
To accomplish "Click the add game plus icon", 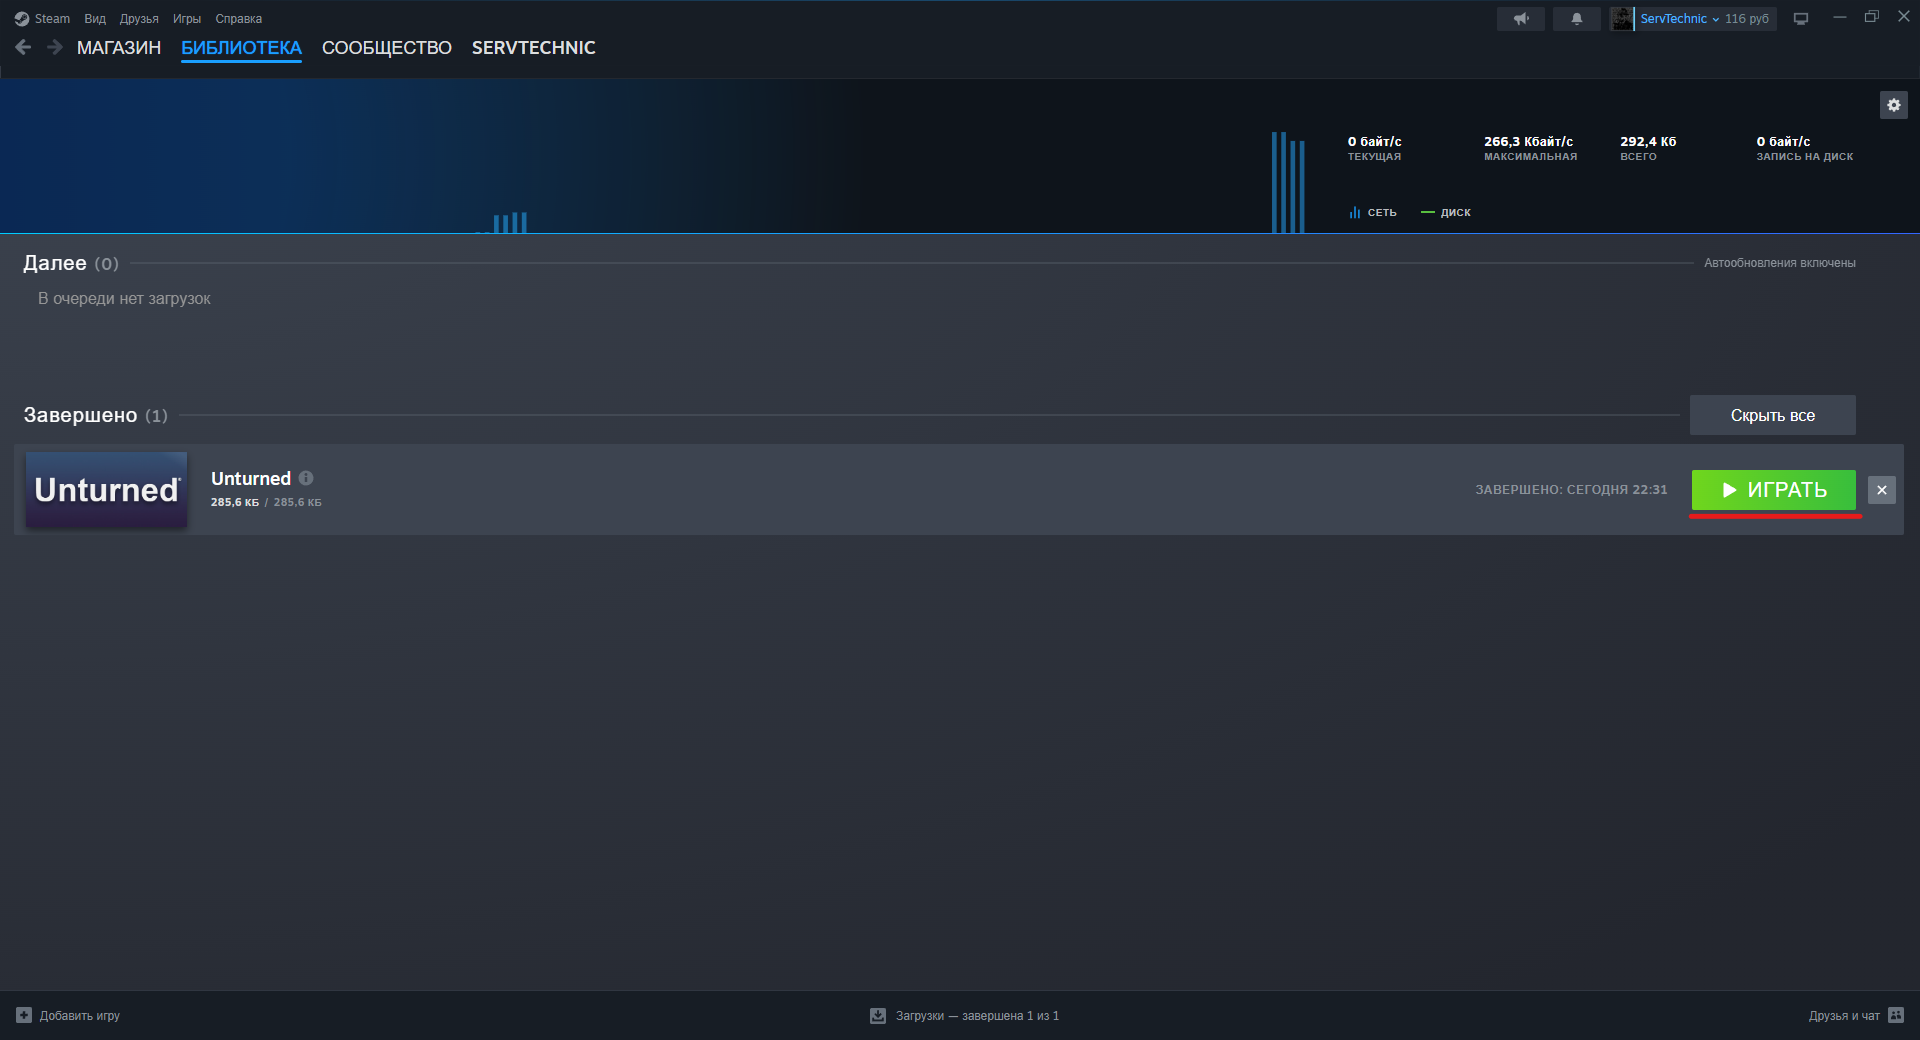I will click(x=24, y=1015).
